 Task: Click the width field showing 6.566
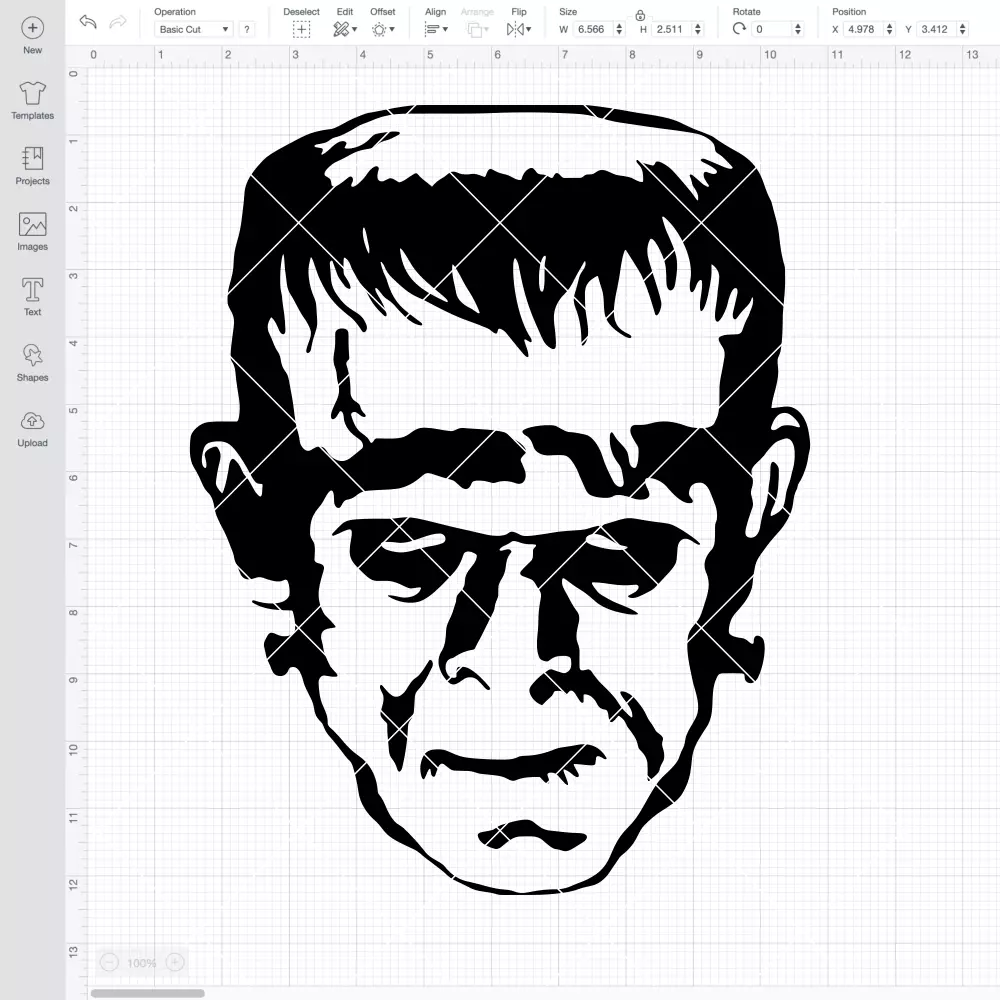click(x=592, y=29)
